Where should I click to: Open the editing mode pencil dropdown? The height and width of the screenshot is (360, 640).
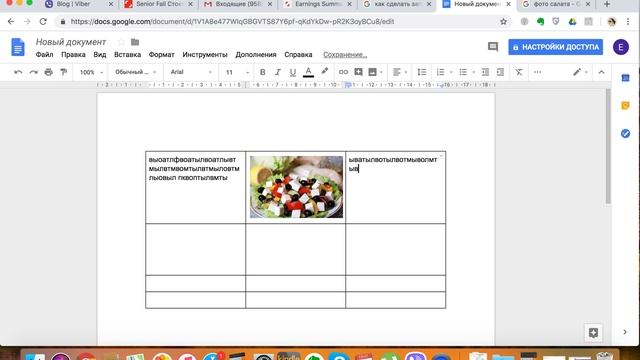coord(580,72)
